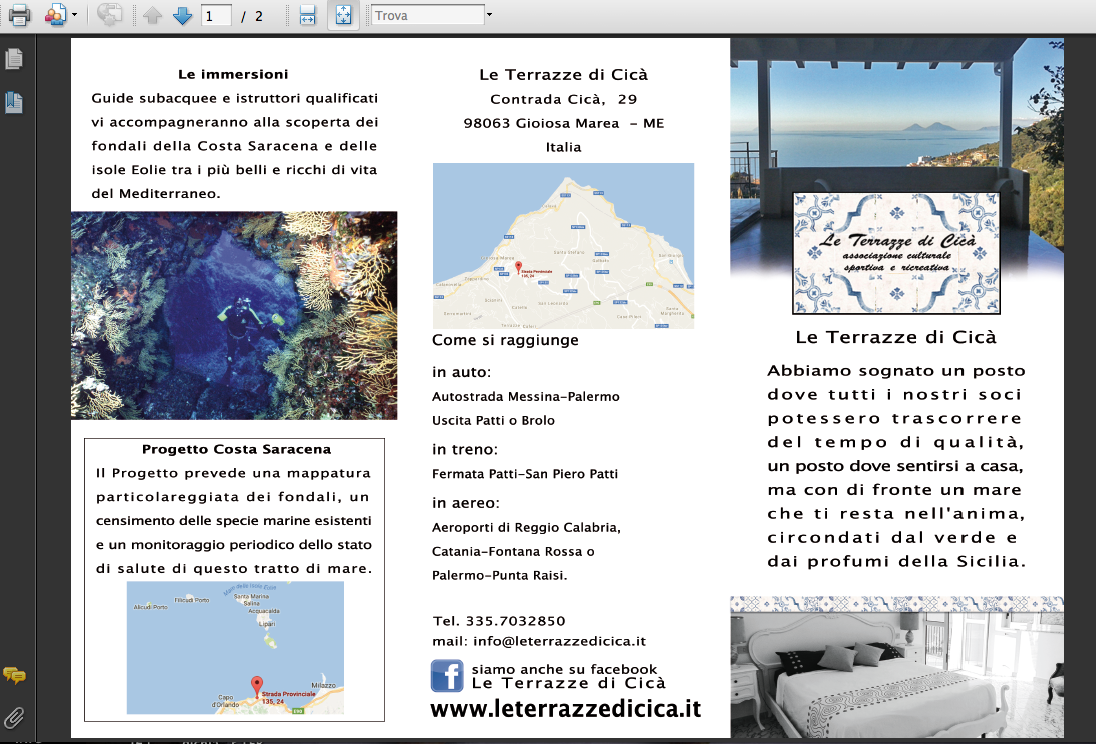Click the tiled association logo card

coord(896,253)
